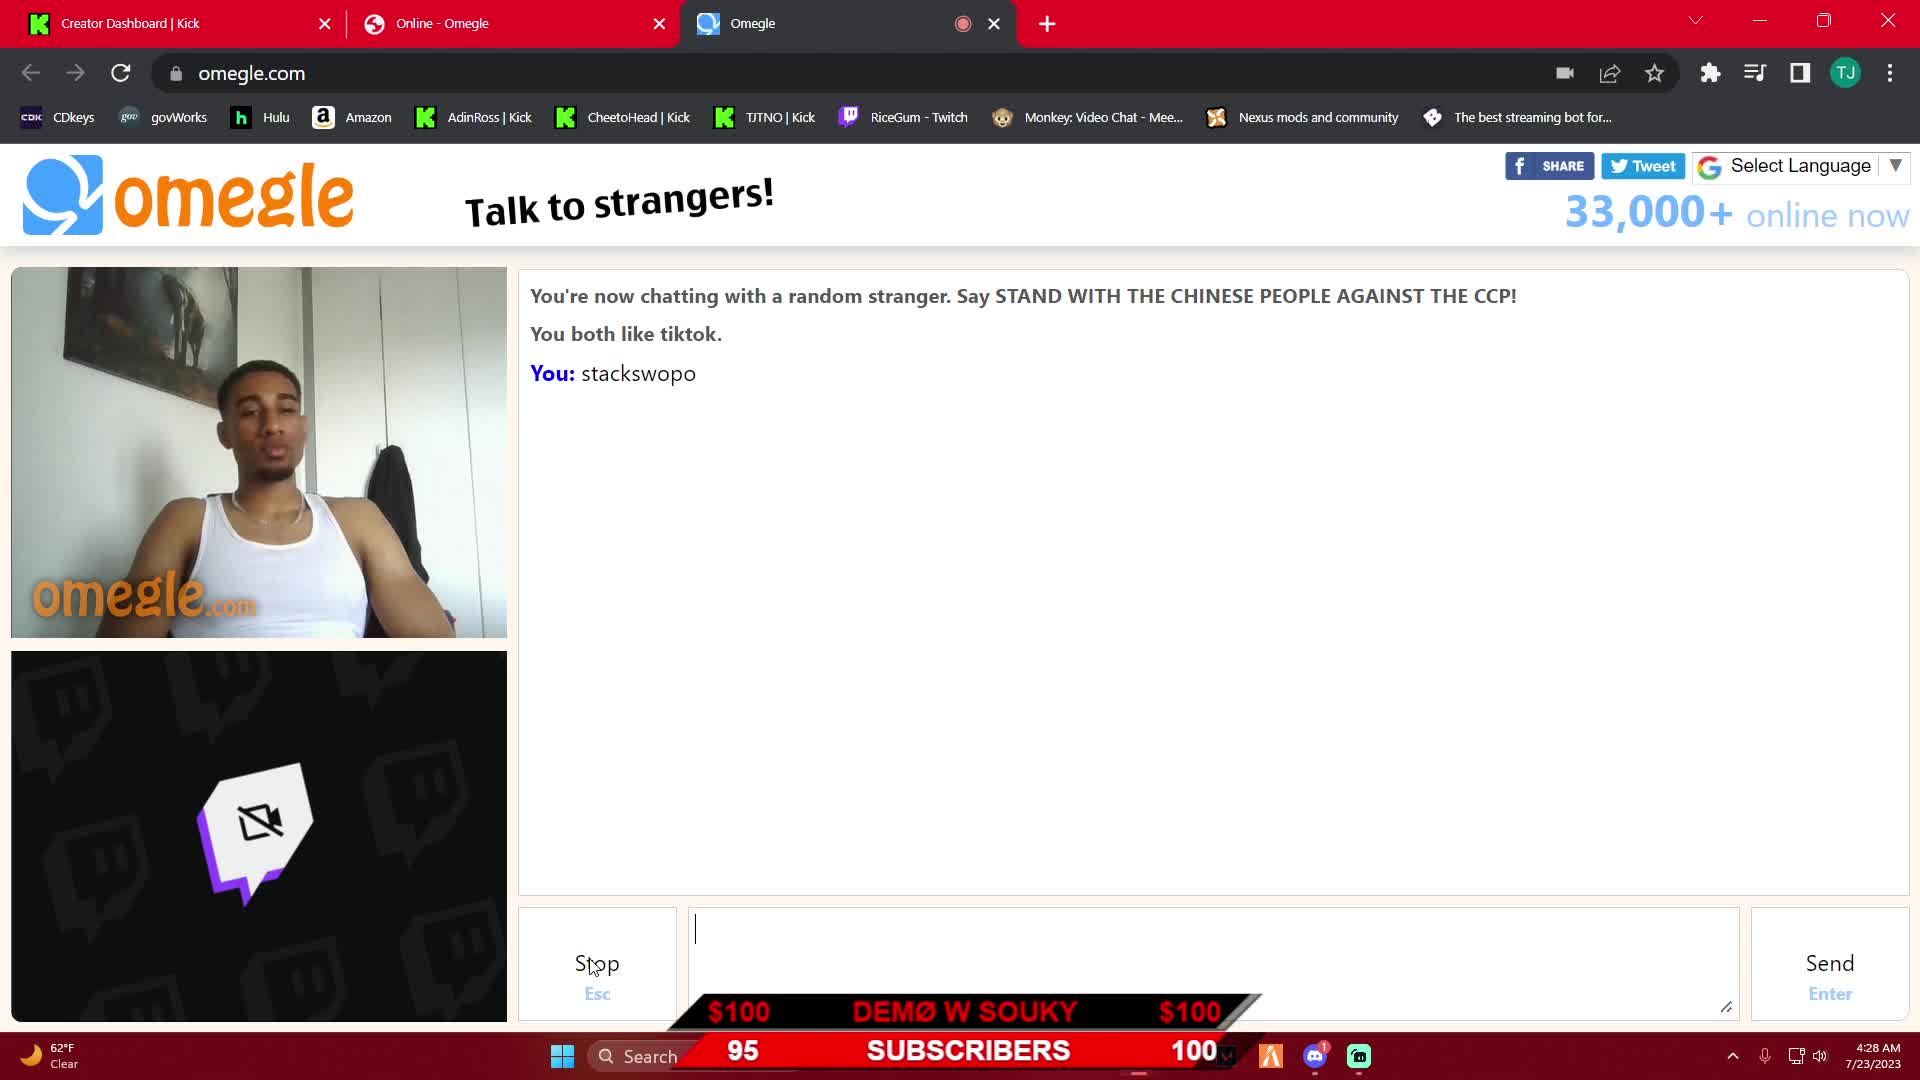Switch to Creator Dashboard Kick tab
This screenshot has width=1920, height=1080.
click(x=130, y=23)
